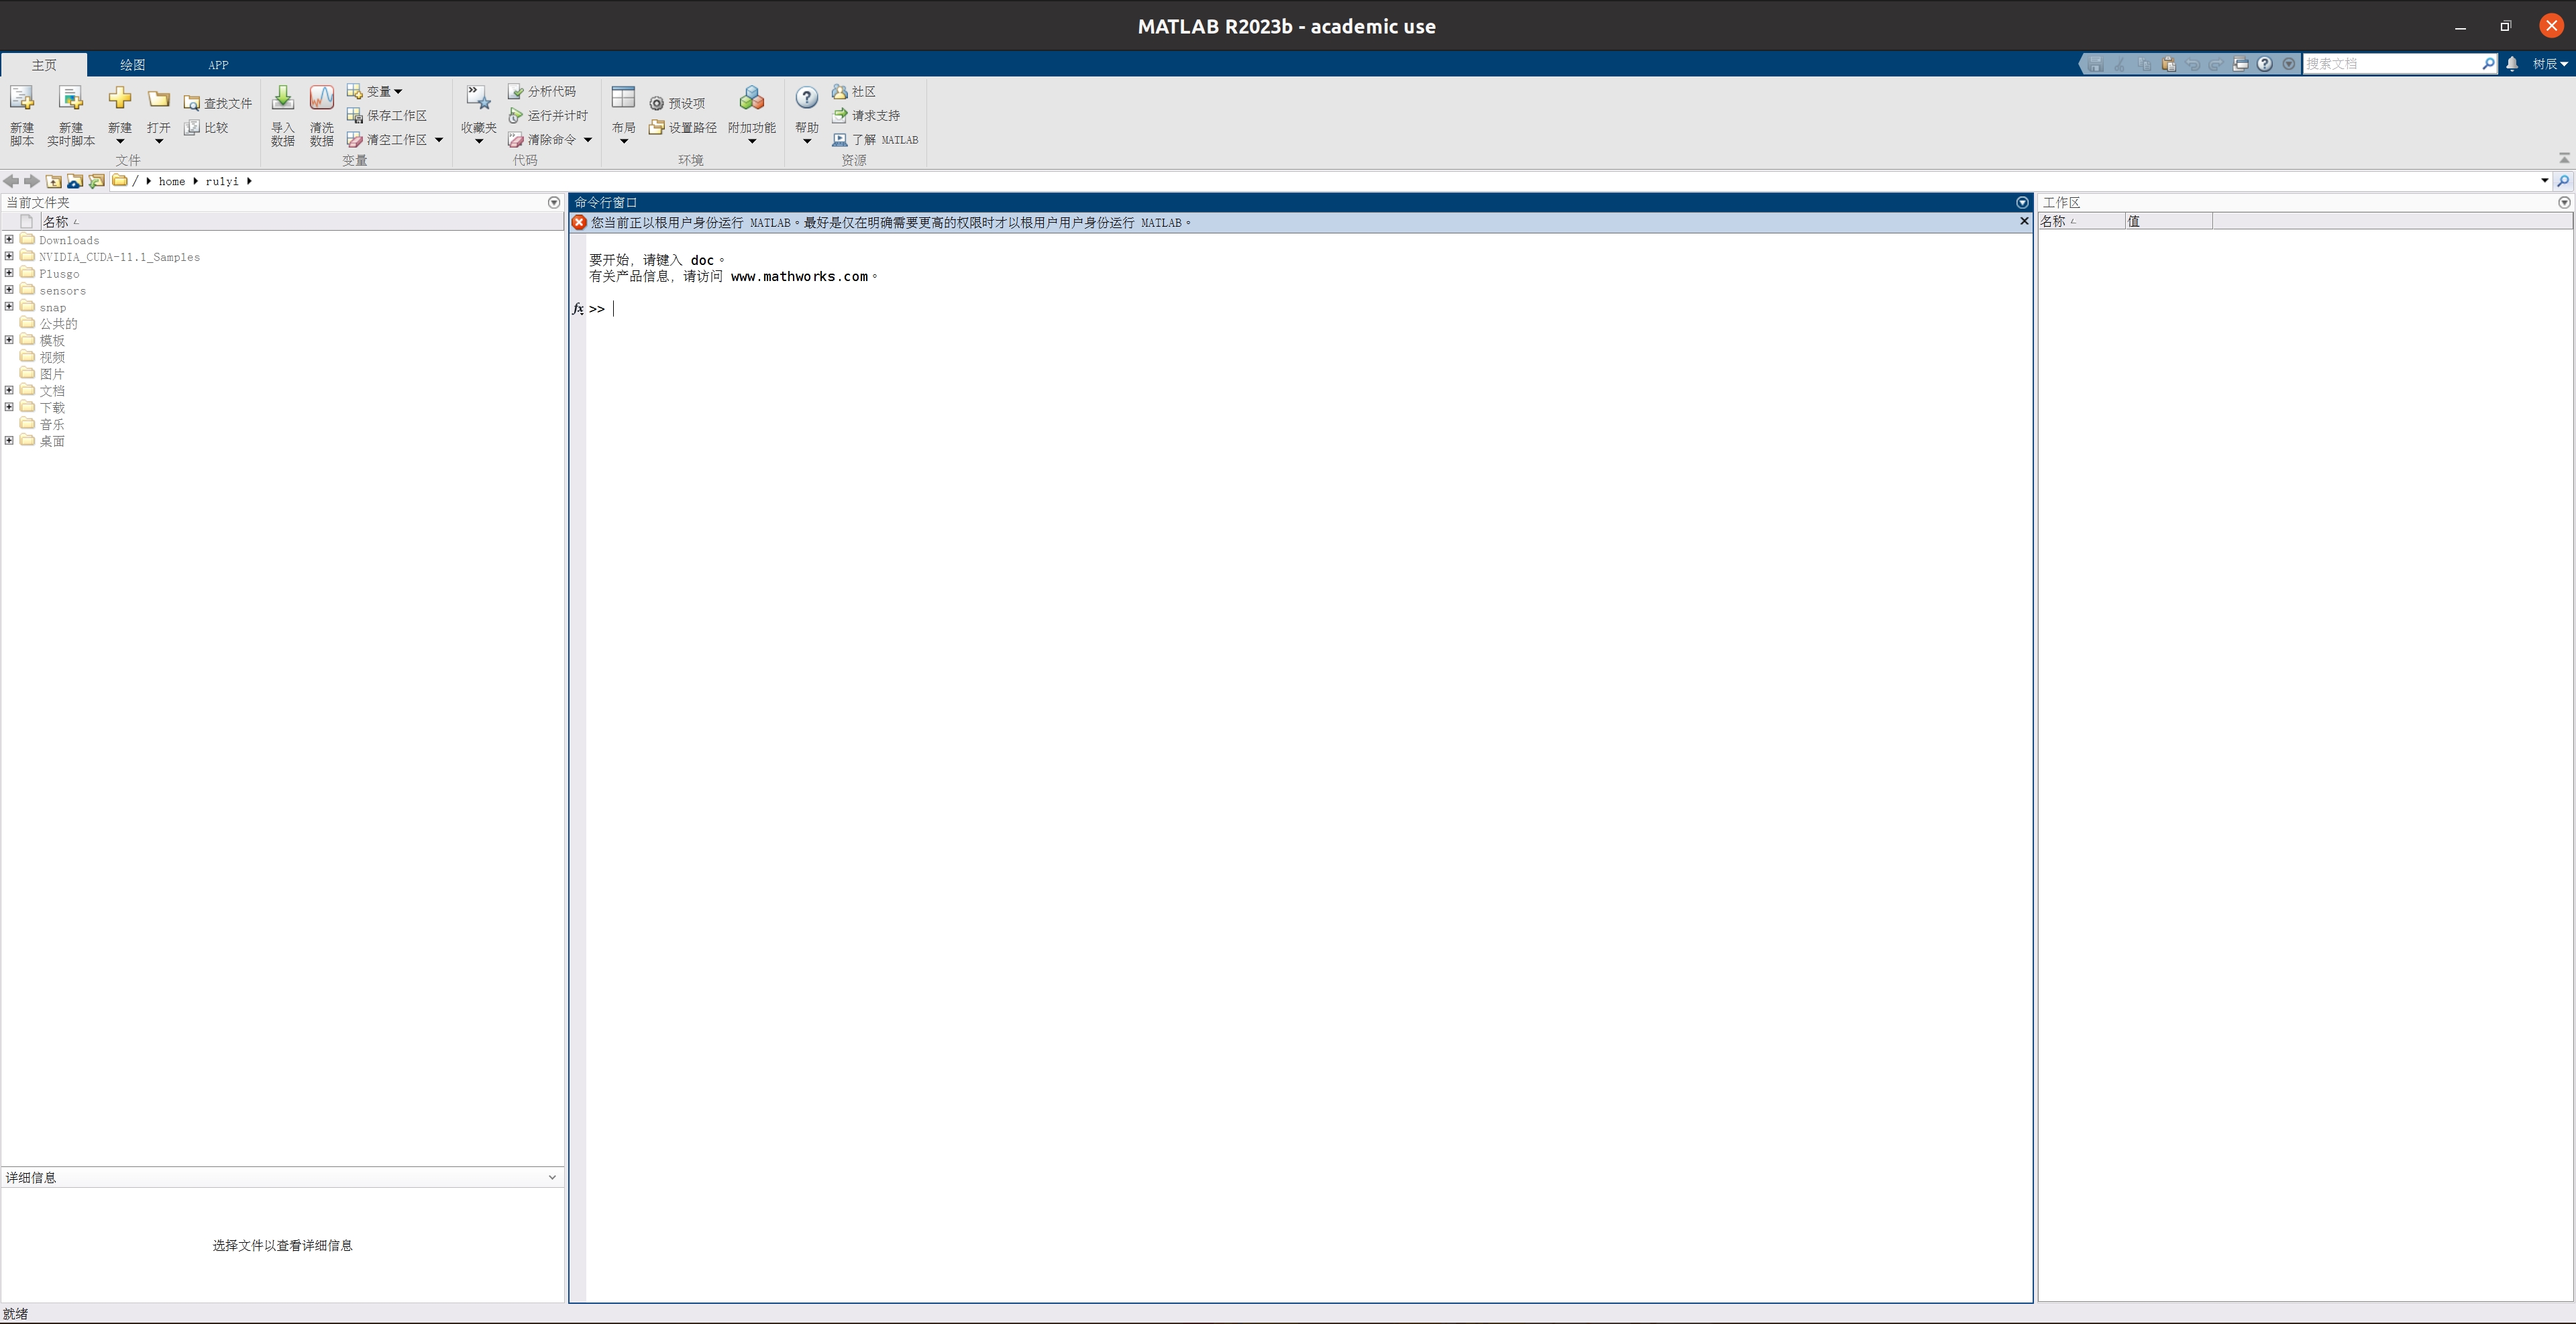Switch to the 绘图 tab

132,65
